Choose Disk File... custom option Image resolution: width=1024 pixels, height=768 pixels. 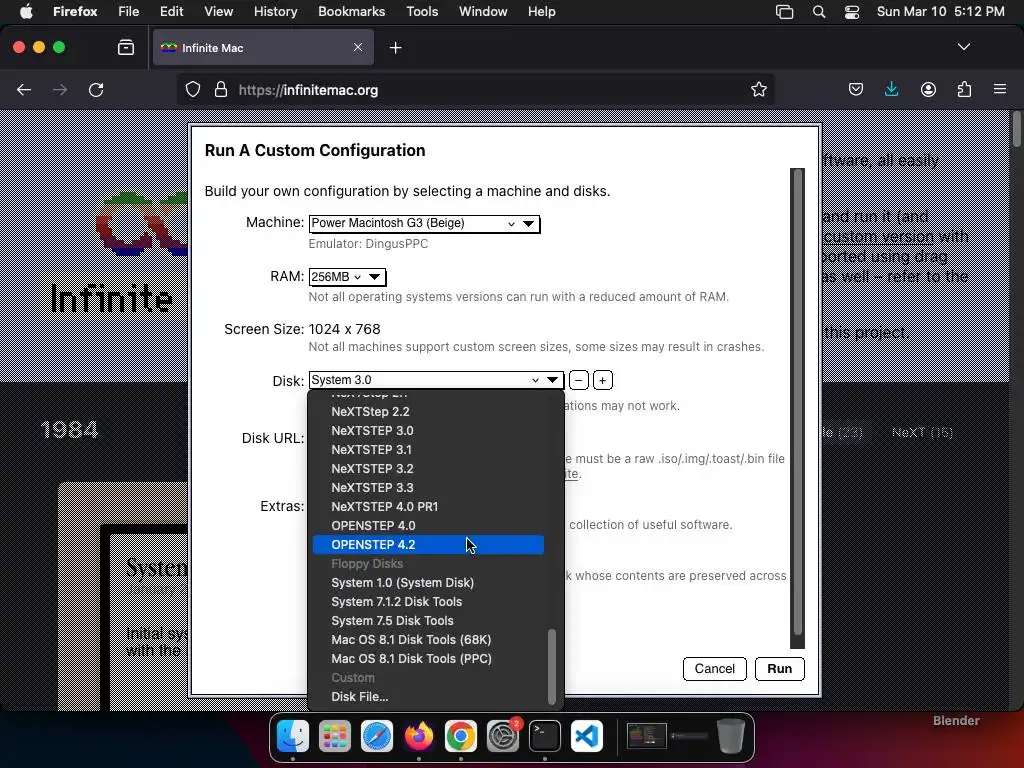click(x=428, y=696)
